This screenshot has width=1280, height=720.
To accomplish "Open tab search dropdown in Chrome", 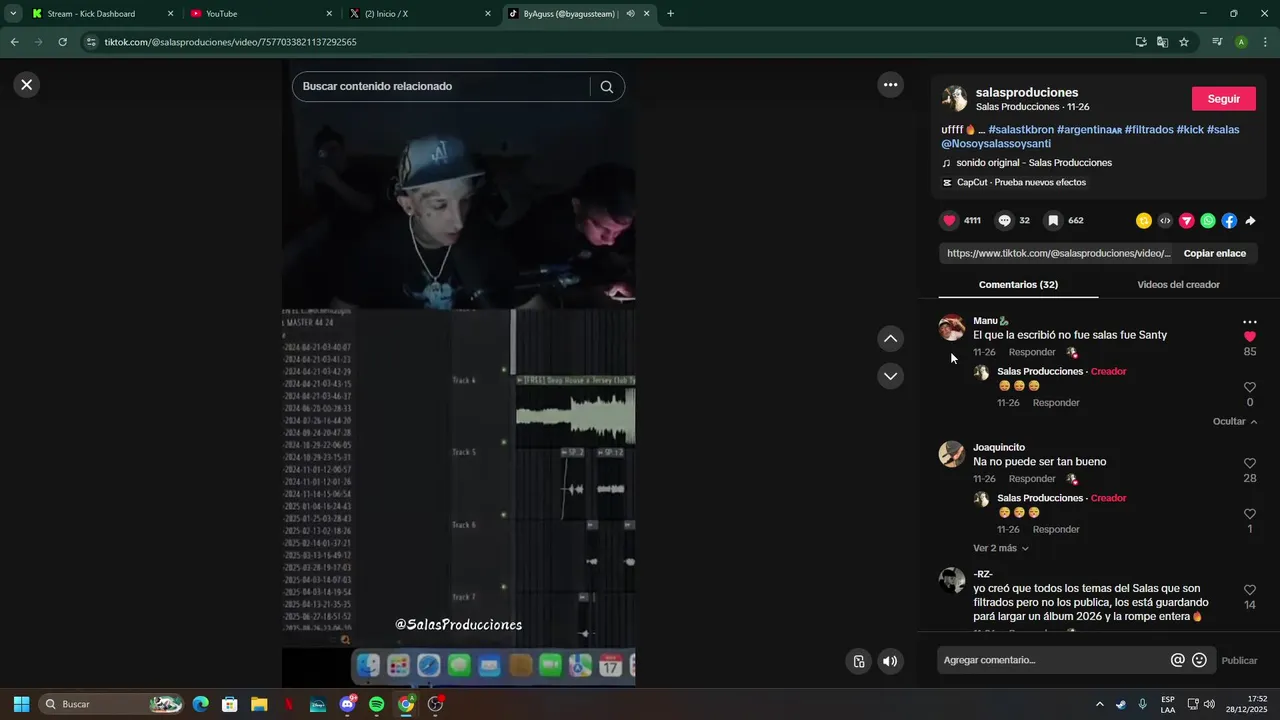I will pos(13,14).
